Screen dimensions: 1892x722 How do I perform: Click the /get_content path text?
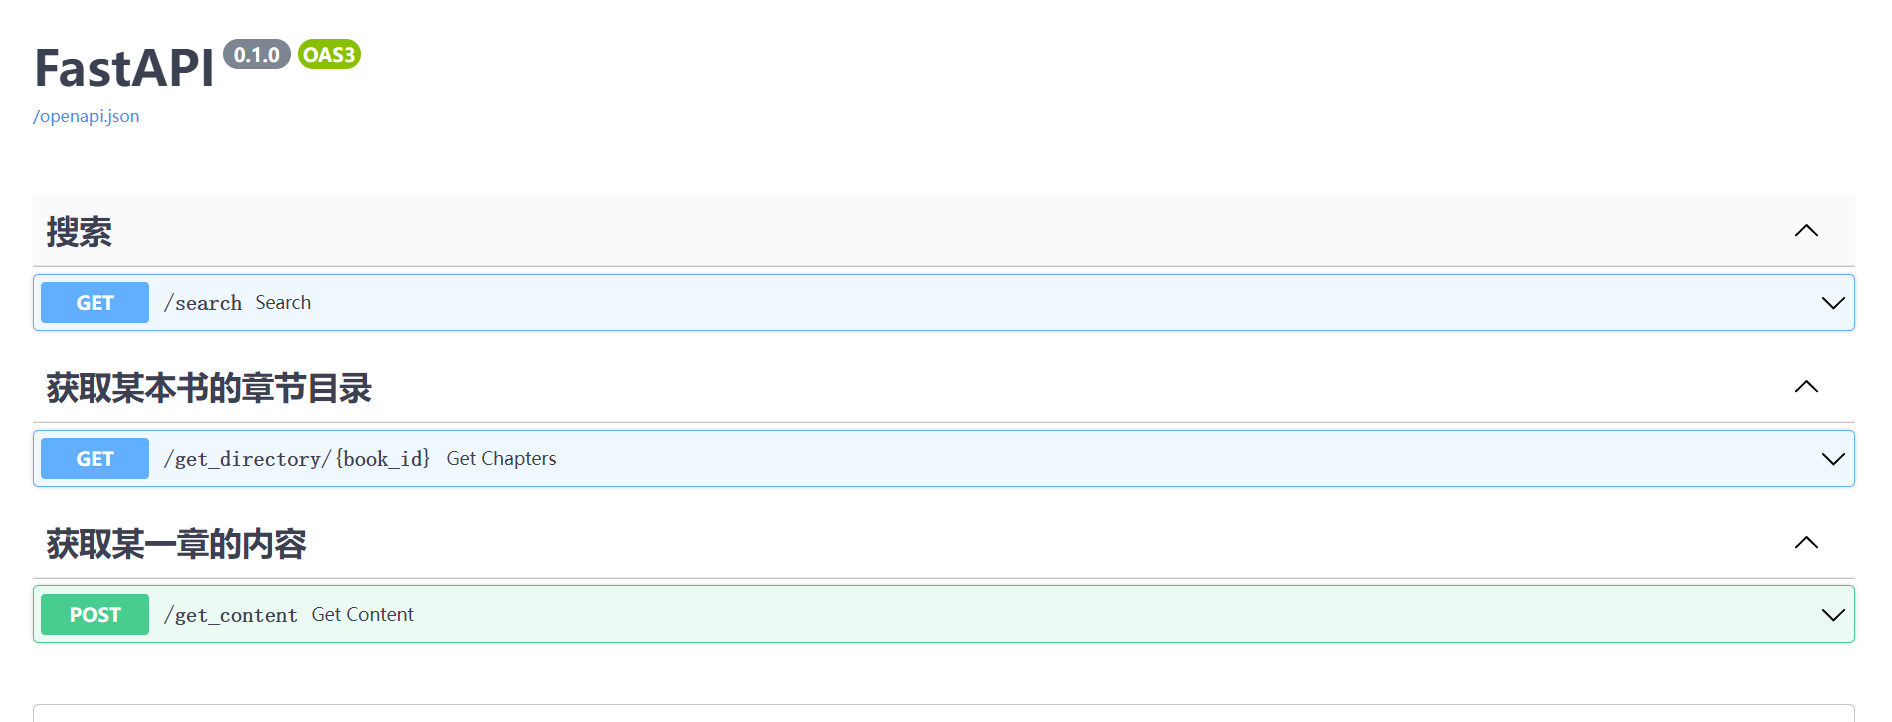[231, 615]
